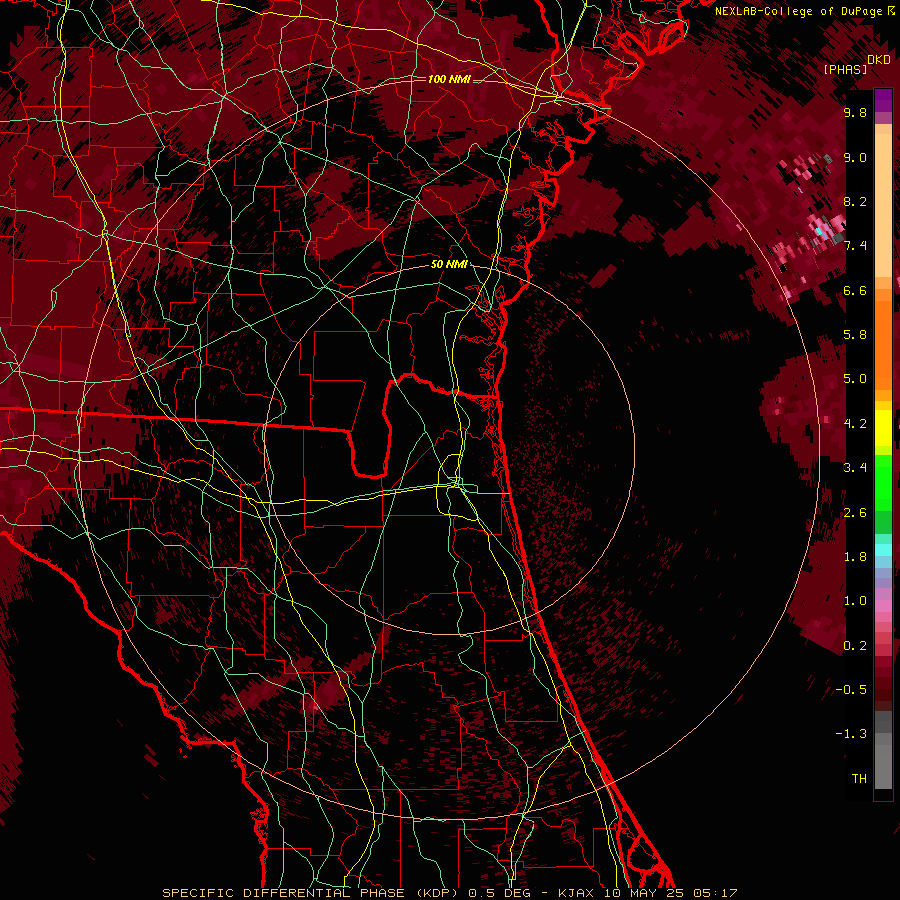Click the 05:17 timestamp
900x900 pixels.
pyautogui.click(x=715, y=893)
